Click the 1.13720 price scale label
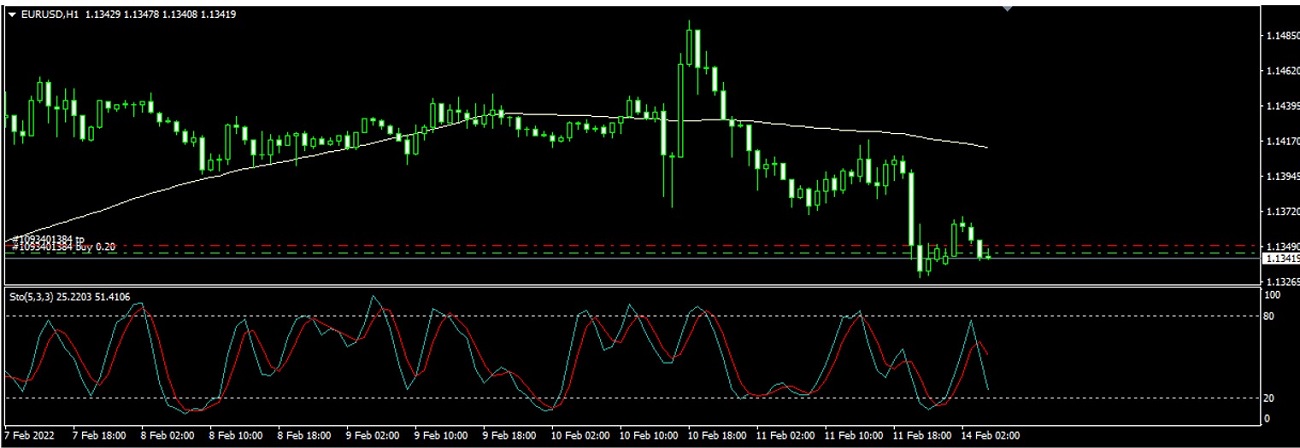Viewport: 1300px width, 448px height. click(1281, 212)
